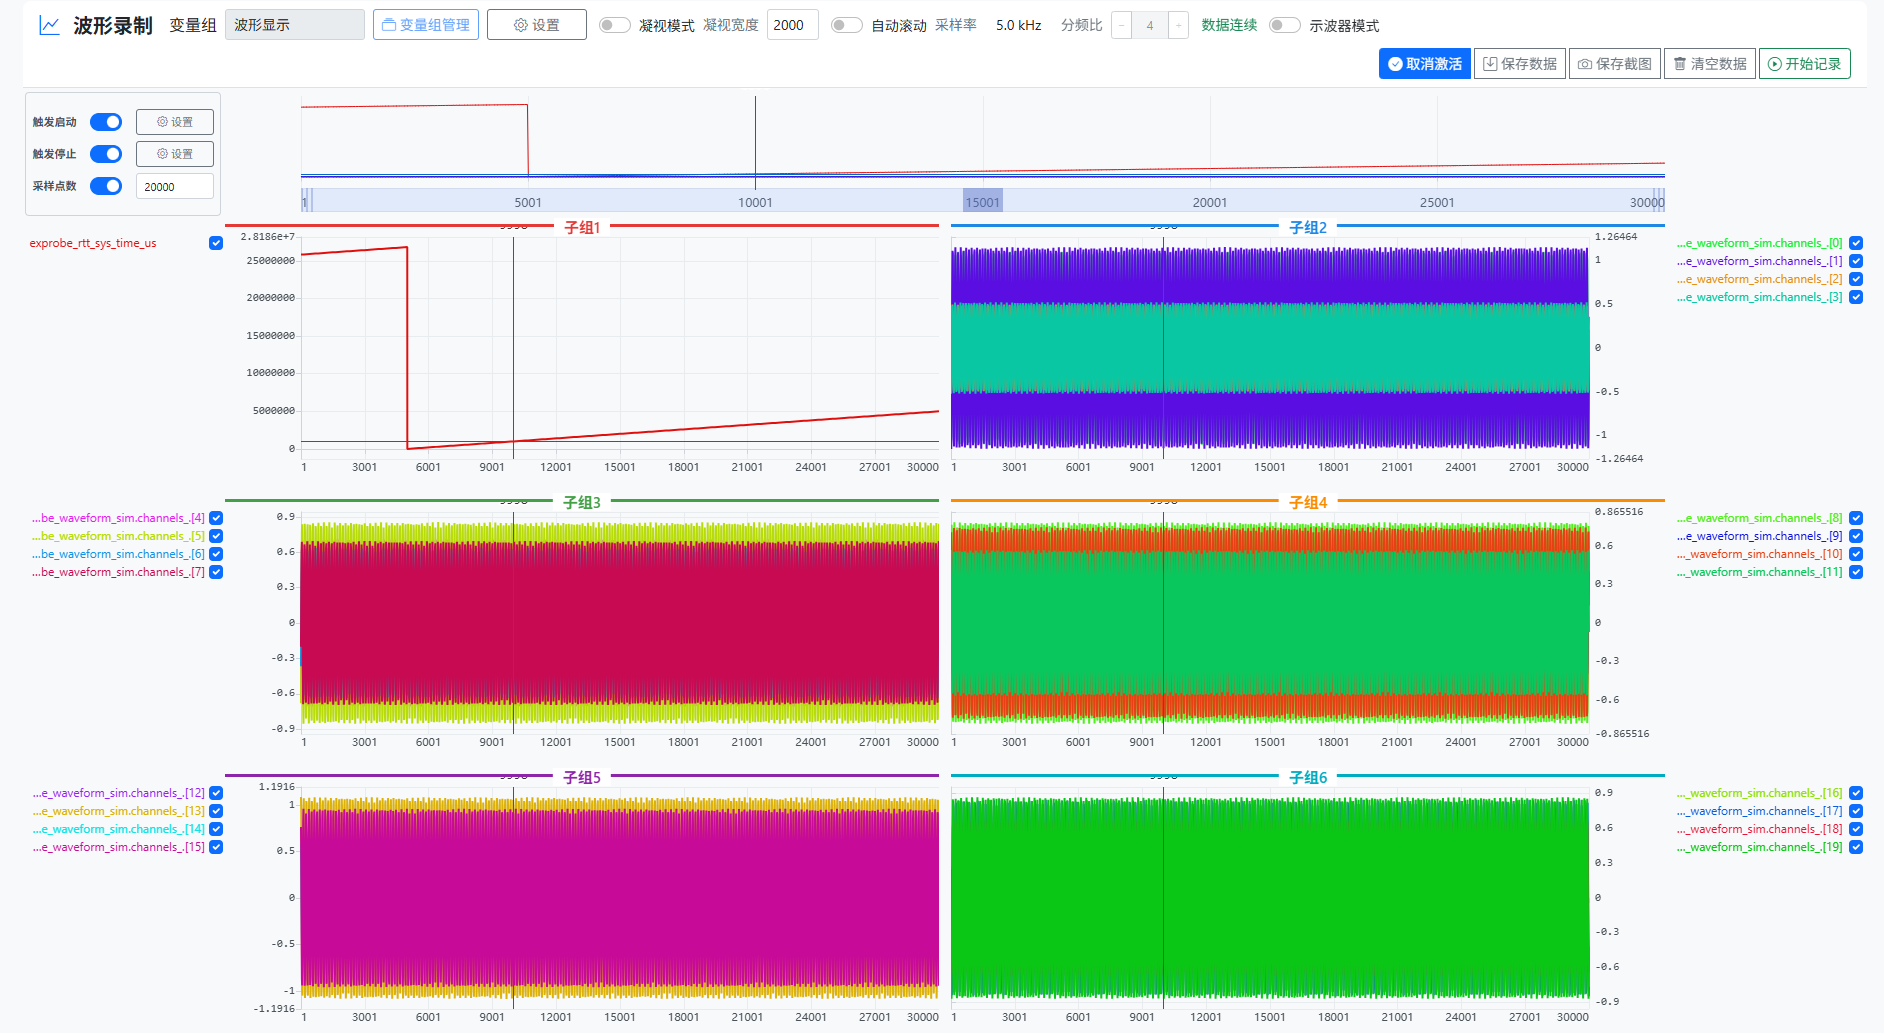
Task: Uncheck the channels_[2] checkbox
Action: 1856,279
